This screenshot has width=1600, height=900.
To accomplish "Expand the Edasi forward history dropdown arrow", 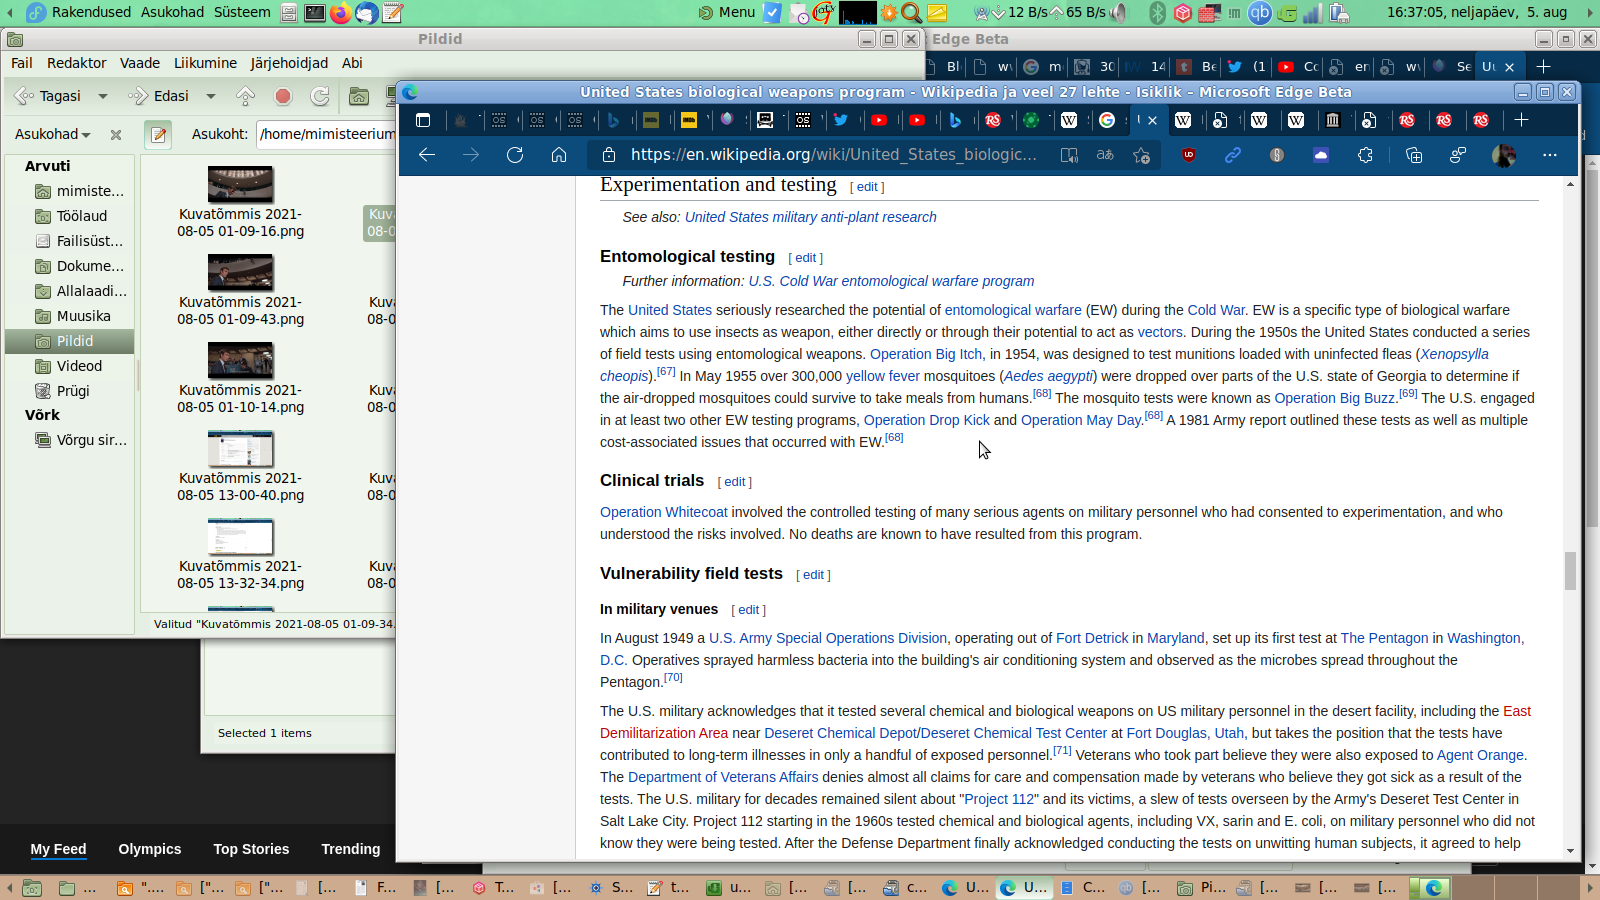I will coord(211,96).
